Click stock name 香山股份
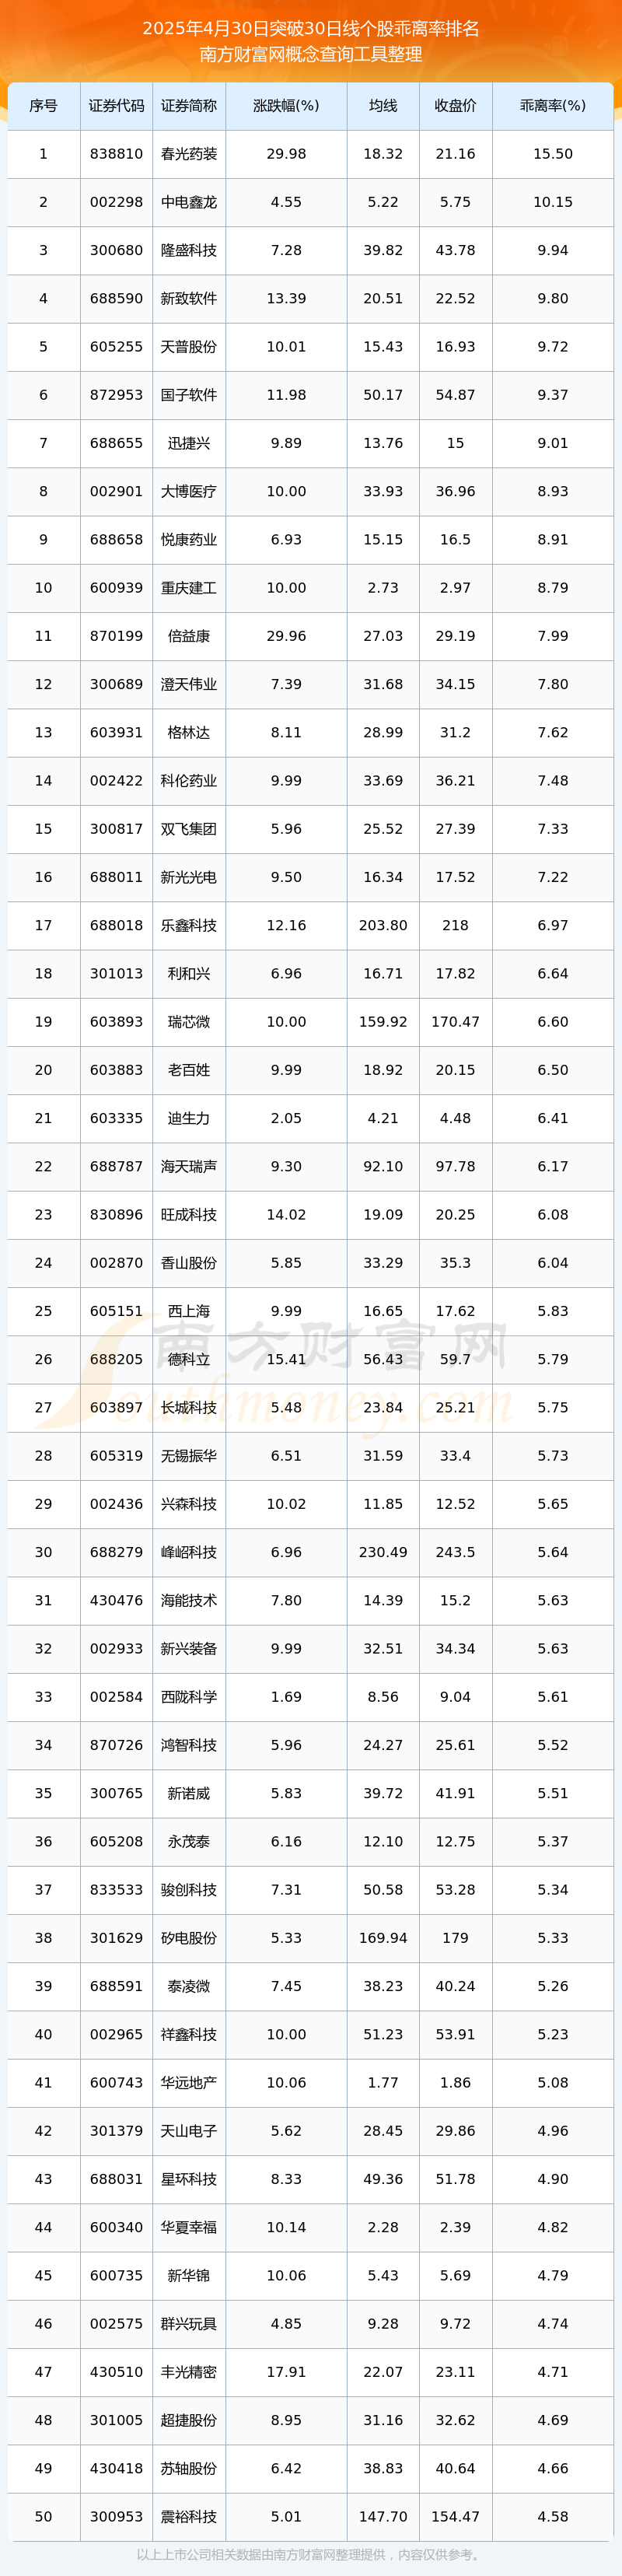Image resolution: width=622 pixels, height=2576 pixels. click(189, 1263)
